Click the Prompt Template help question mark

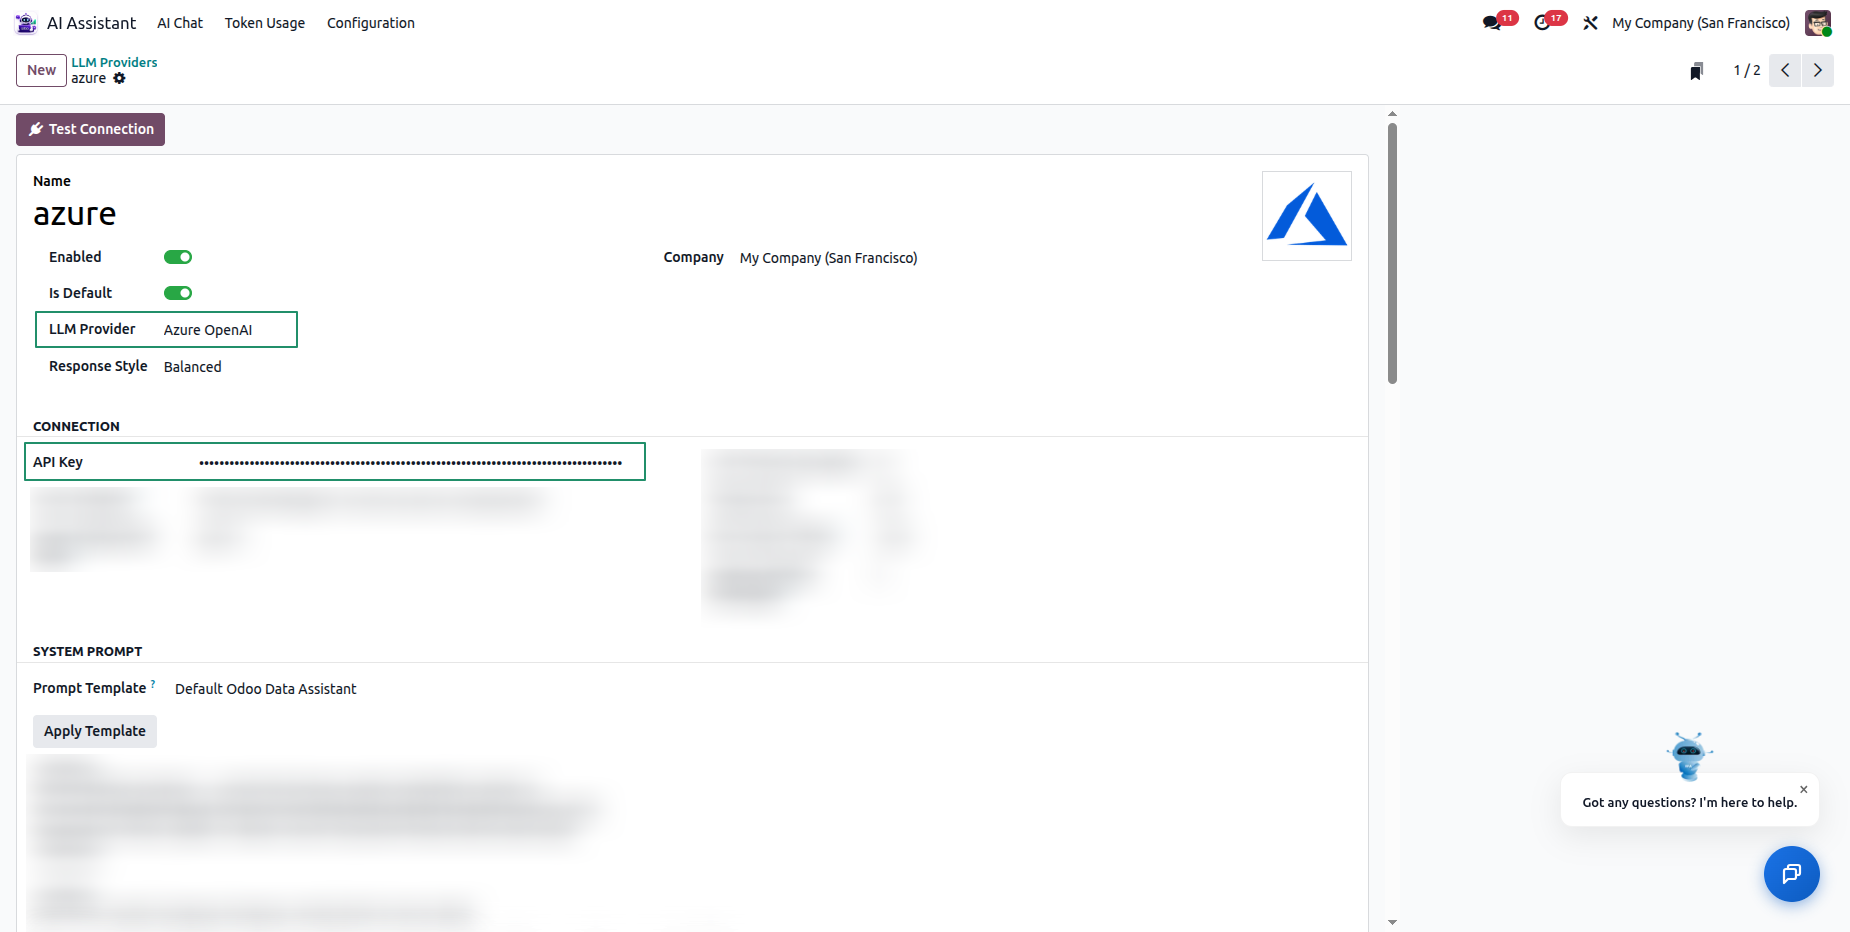tap(153, 684)
